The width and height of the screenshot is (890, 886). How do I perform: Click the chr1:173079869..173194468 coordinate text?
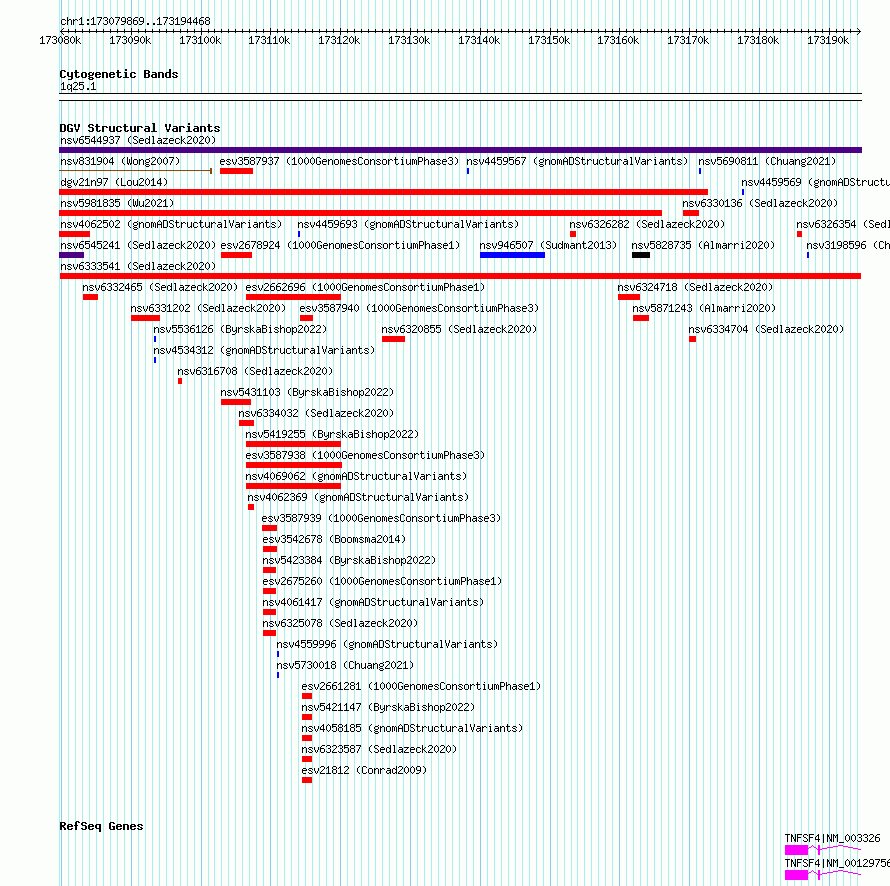click(x=135, y=21)
